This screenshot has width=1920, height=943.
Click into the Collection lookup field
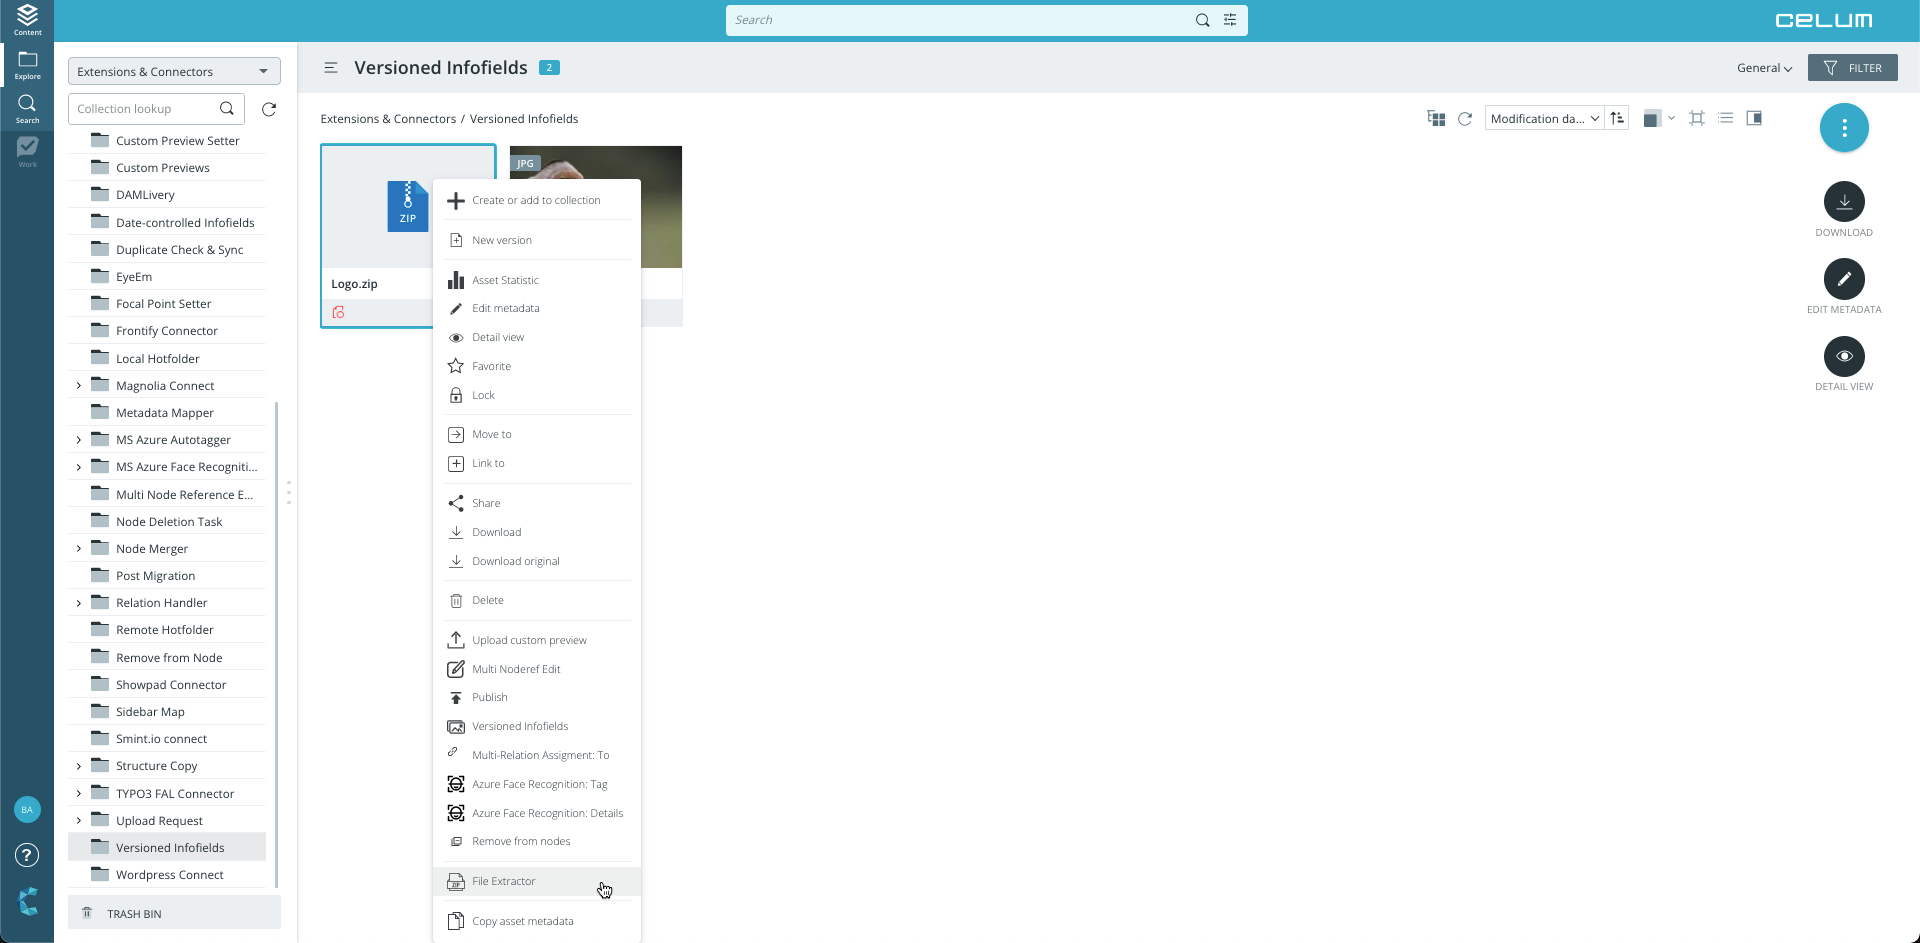coord(145,109)
